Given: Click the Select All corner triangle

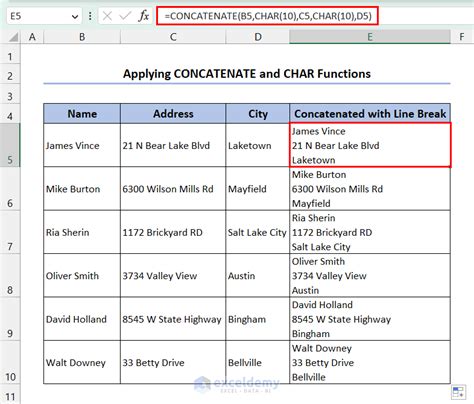Looking at the screenshot, I should coord(13,37).
